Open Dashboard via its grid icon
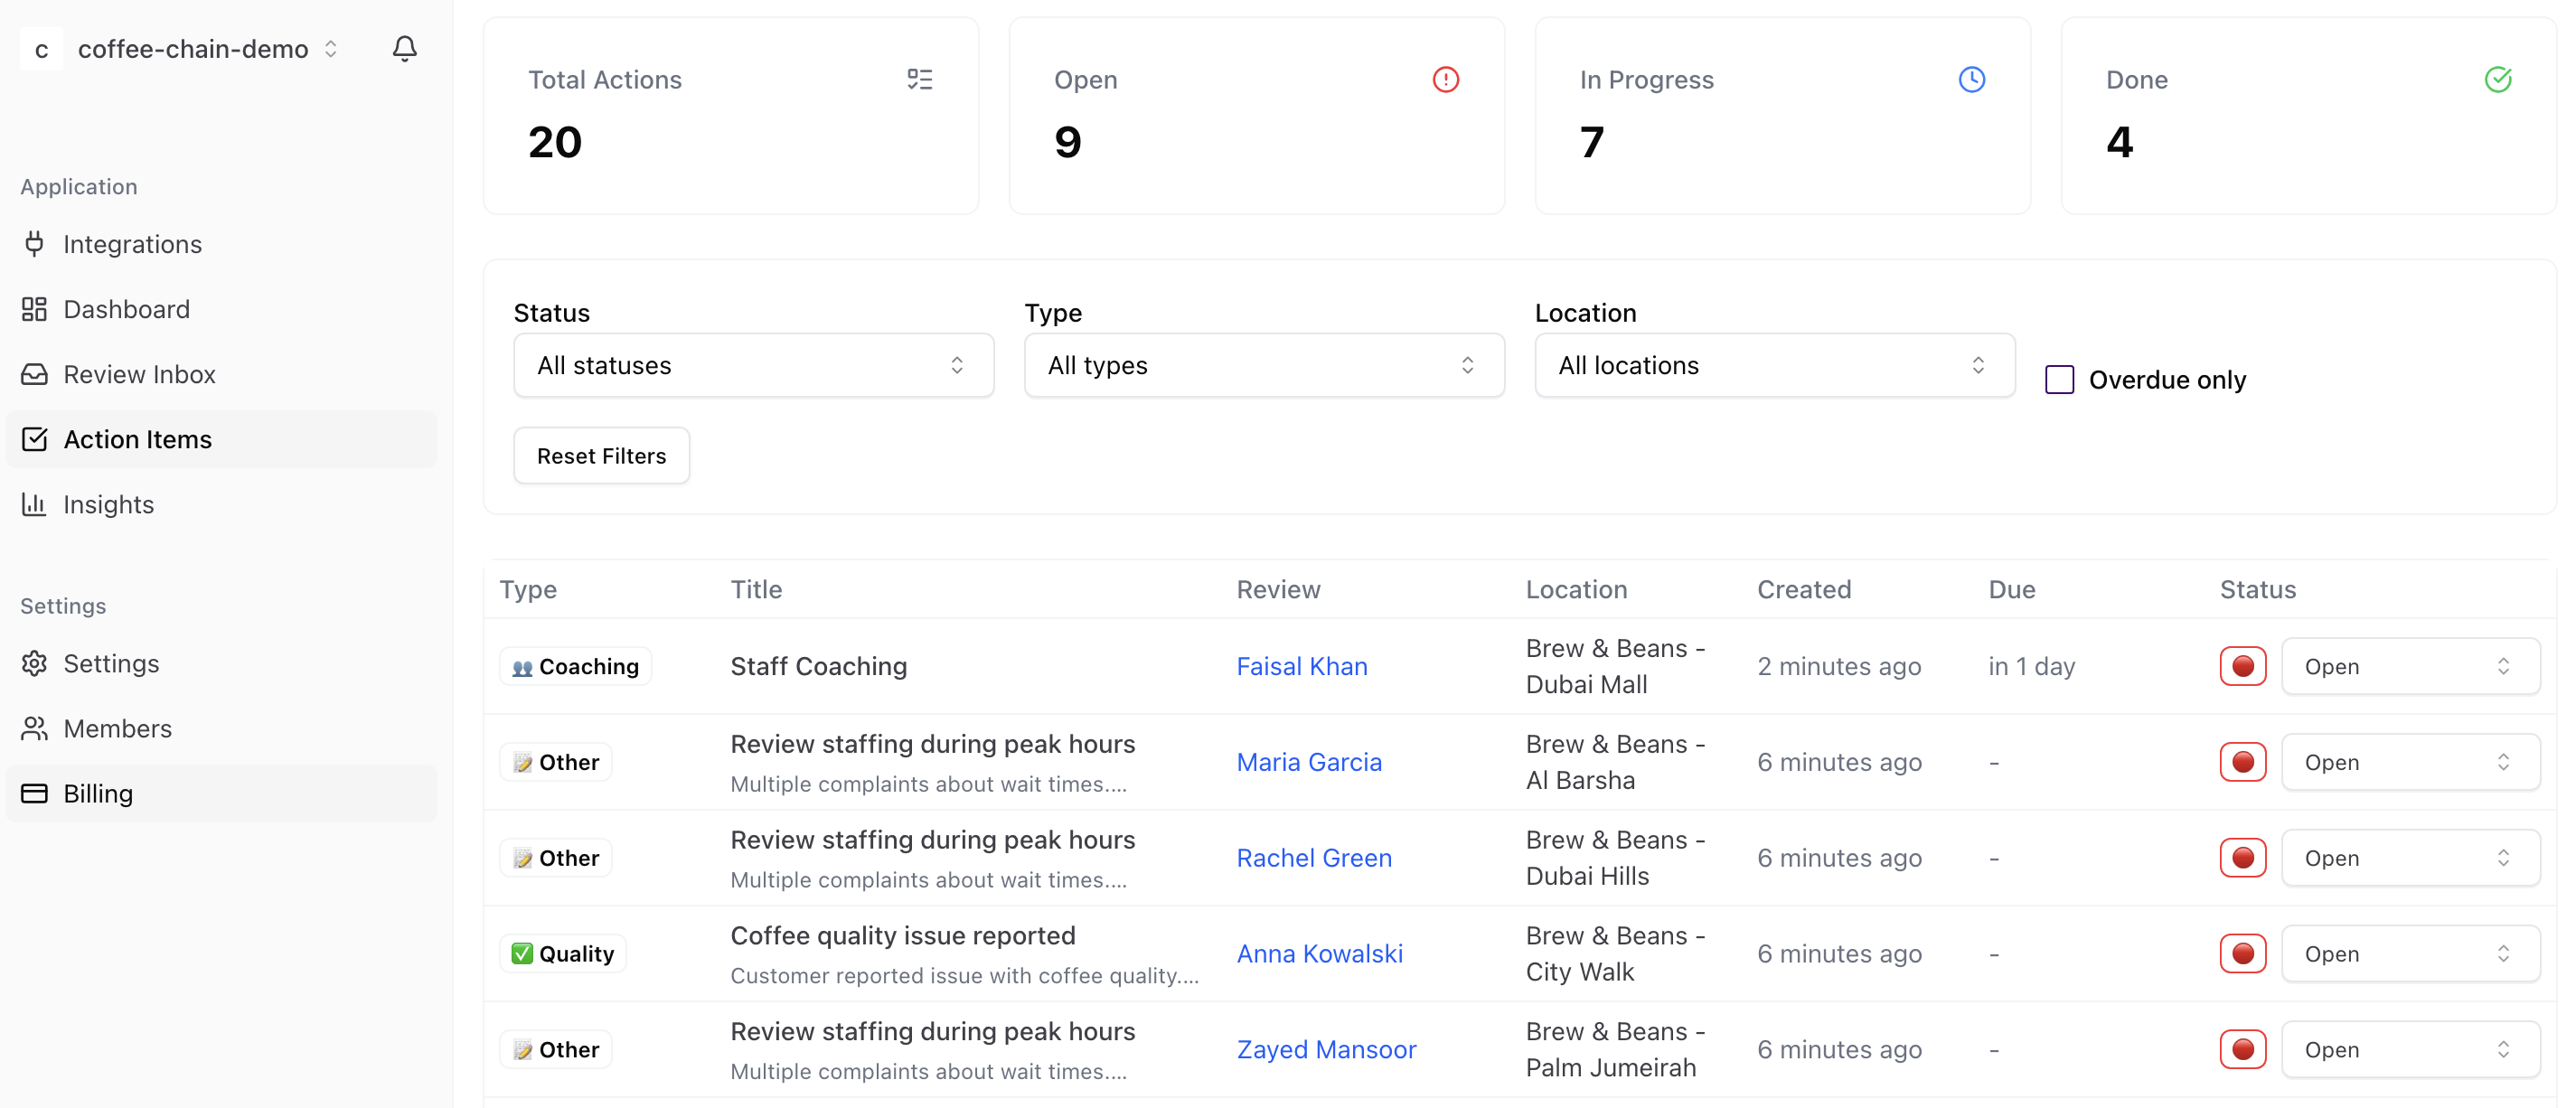 click(34, 309)
